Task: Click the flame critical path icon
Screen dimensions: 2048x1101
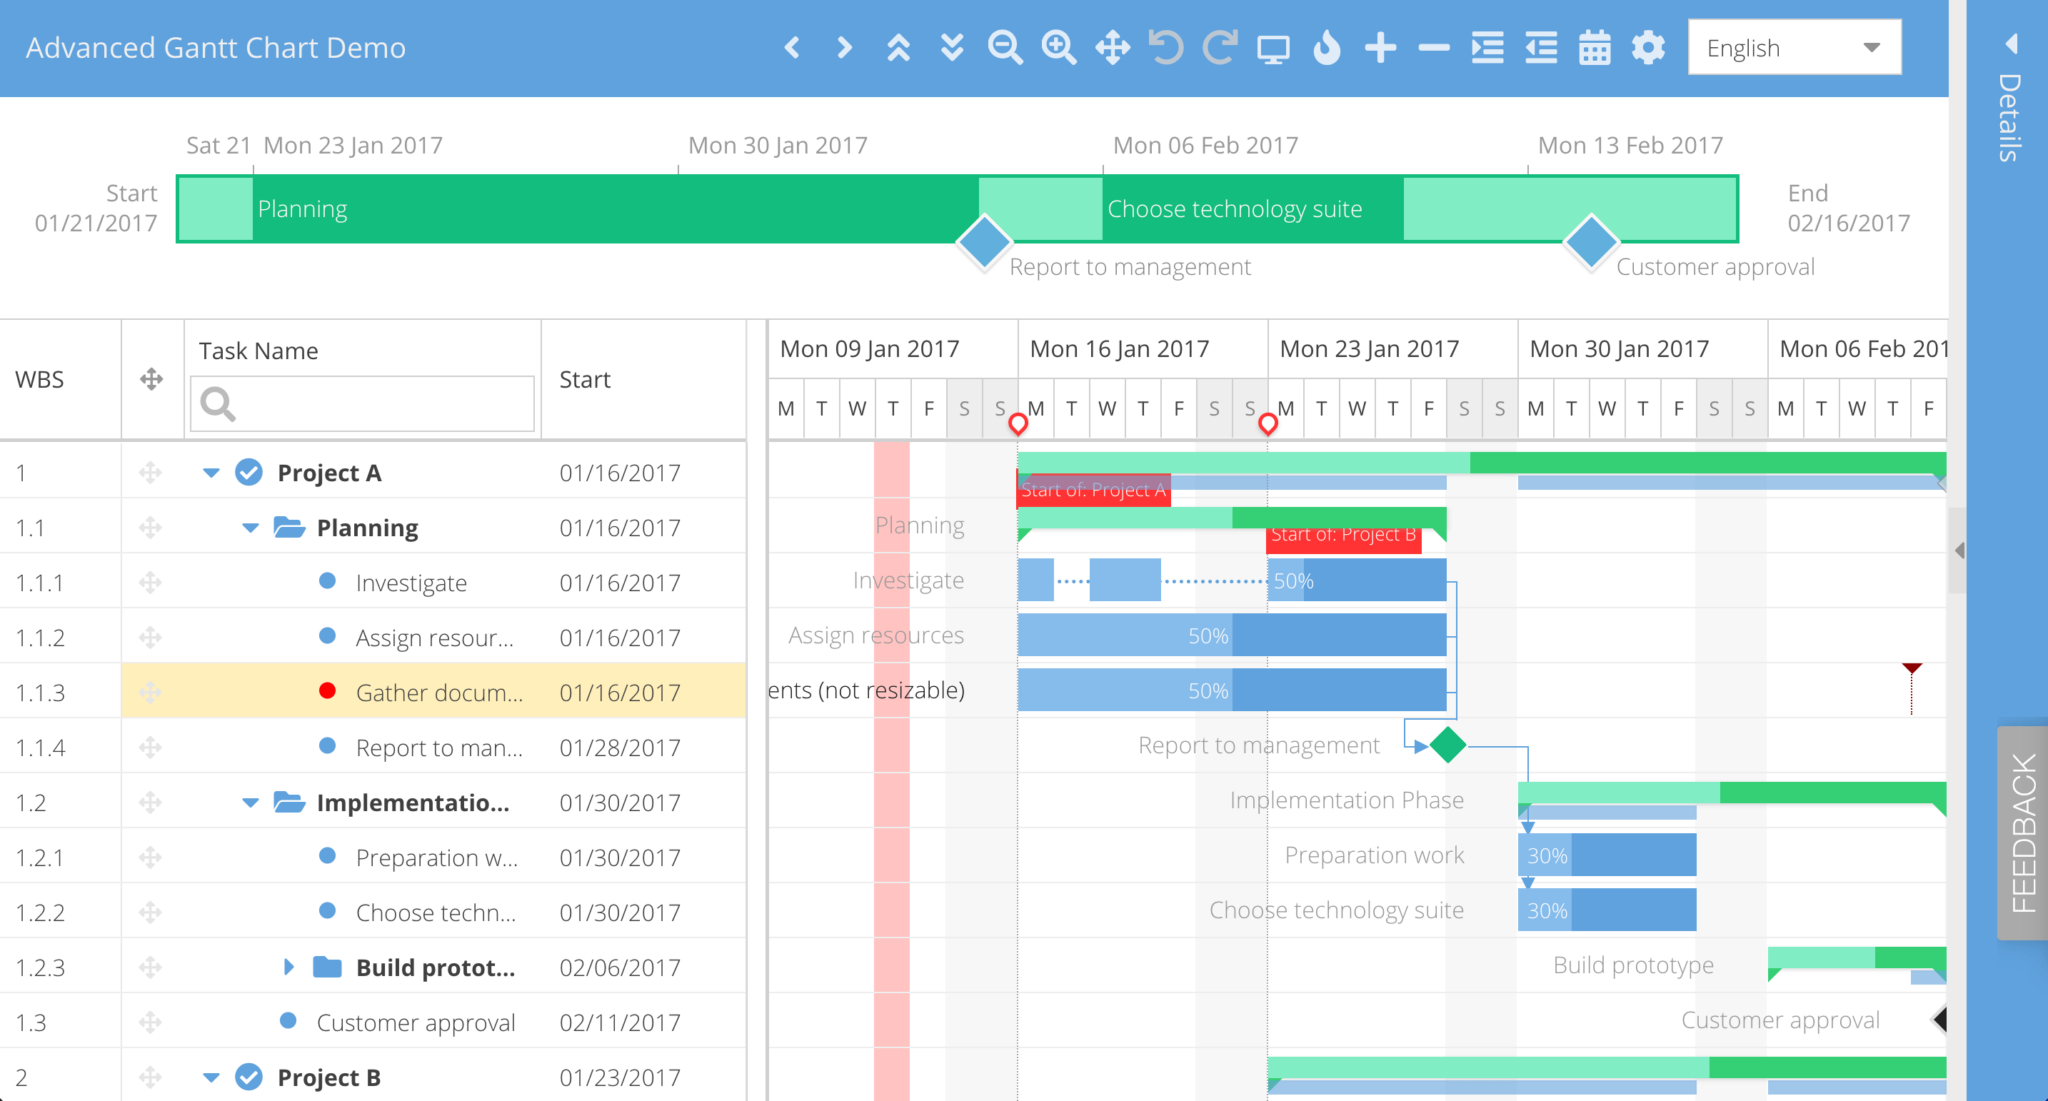Action: coord(1326,47)
